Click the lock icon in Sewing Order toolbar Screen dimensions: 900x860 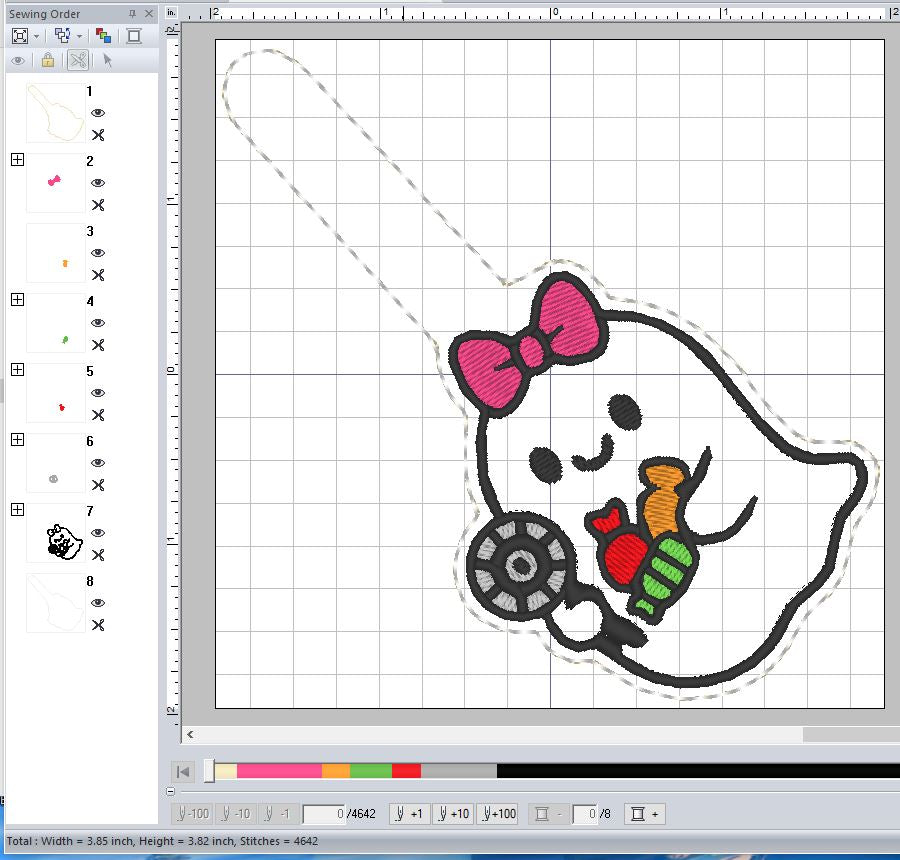pos(48,60)
